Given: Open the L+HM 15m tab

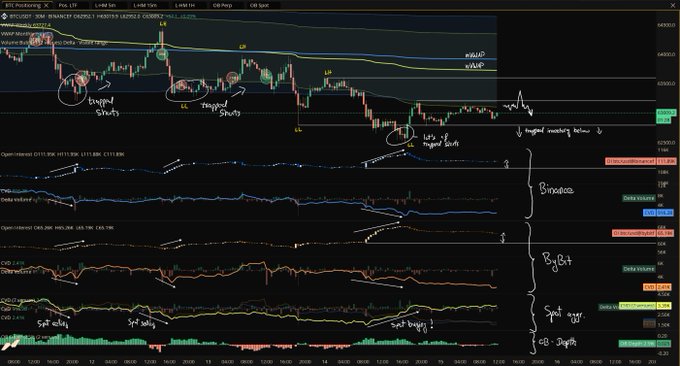Looking at the screenshot, I should point(145,6).
